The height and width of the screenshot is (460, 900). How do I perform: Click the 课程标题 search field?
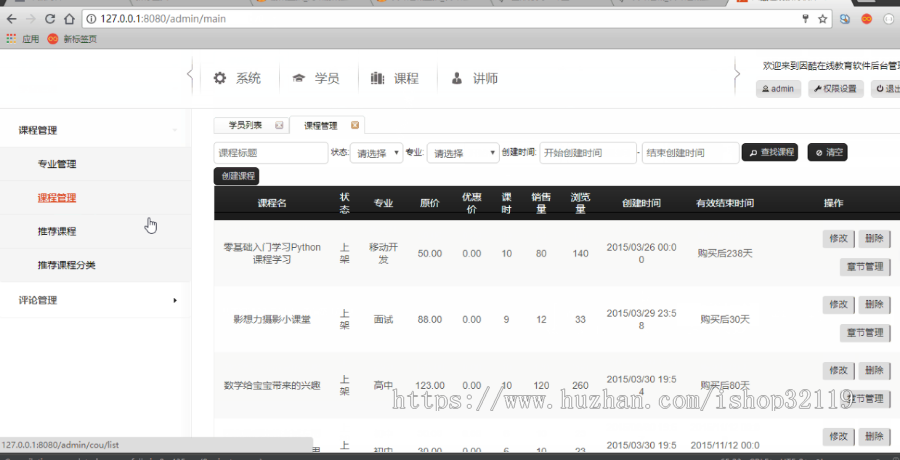tap(271, 153)
